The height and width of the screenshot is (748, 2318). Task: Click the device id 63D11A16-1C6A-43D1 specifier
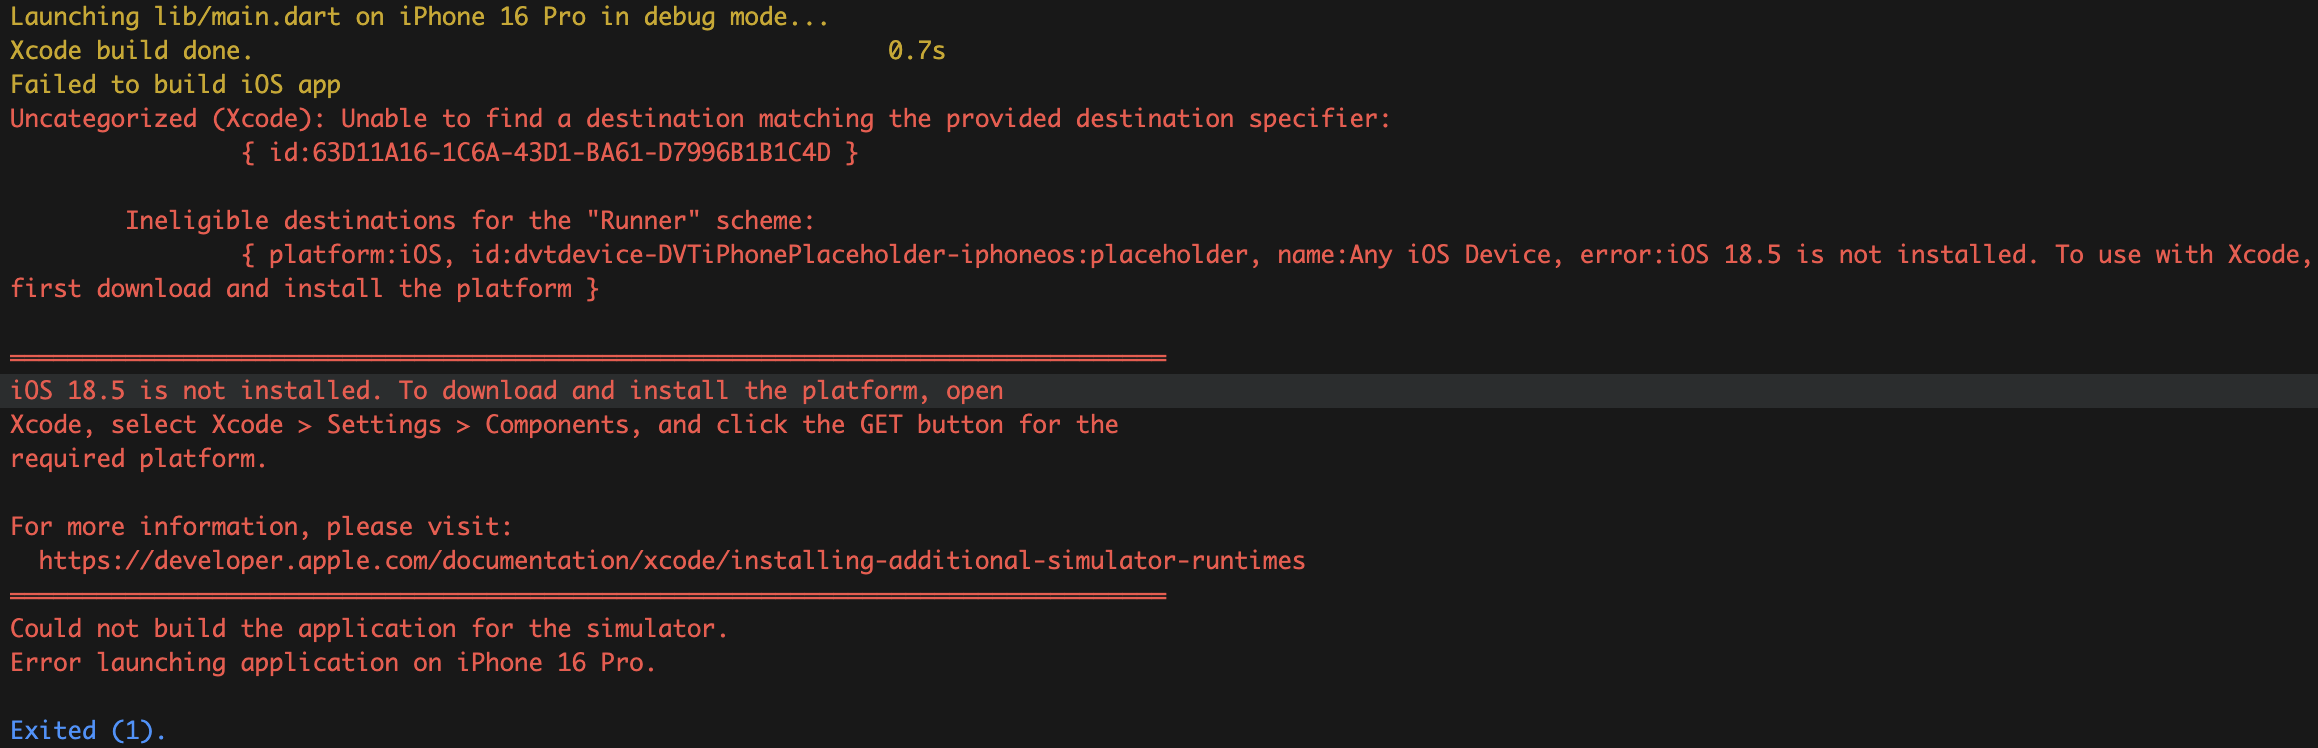(550, 153)
